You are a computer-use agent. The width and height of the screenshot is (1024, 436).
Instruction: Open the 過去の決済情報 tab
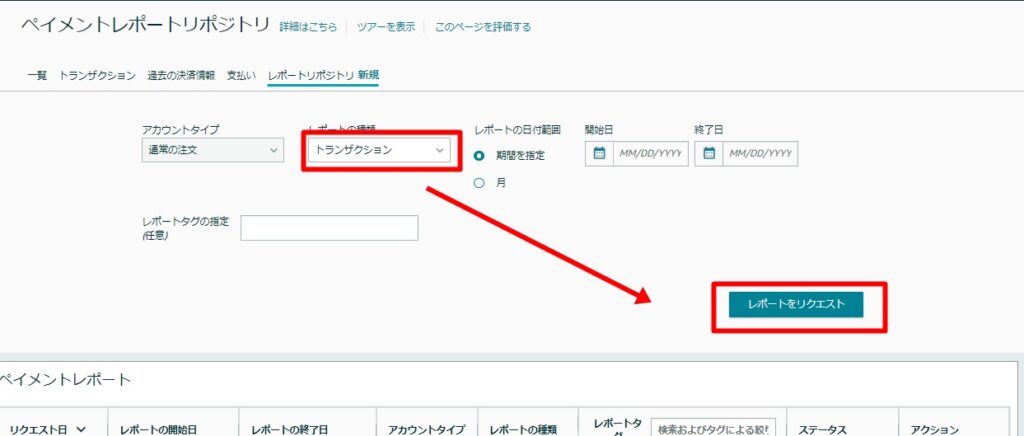(181, 75)
